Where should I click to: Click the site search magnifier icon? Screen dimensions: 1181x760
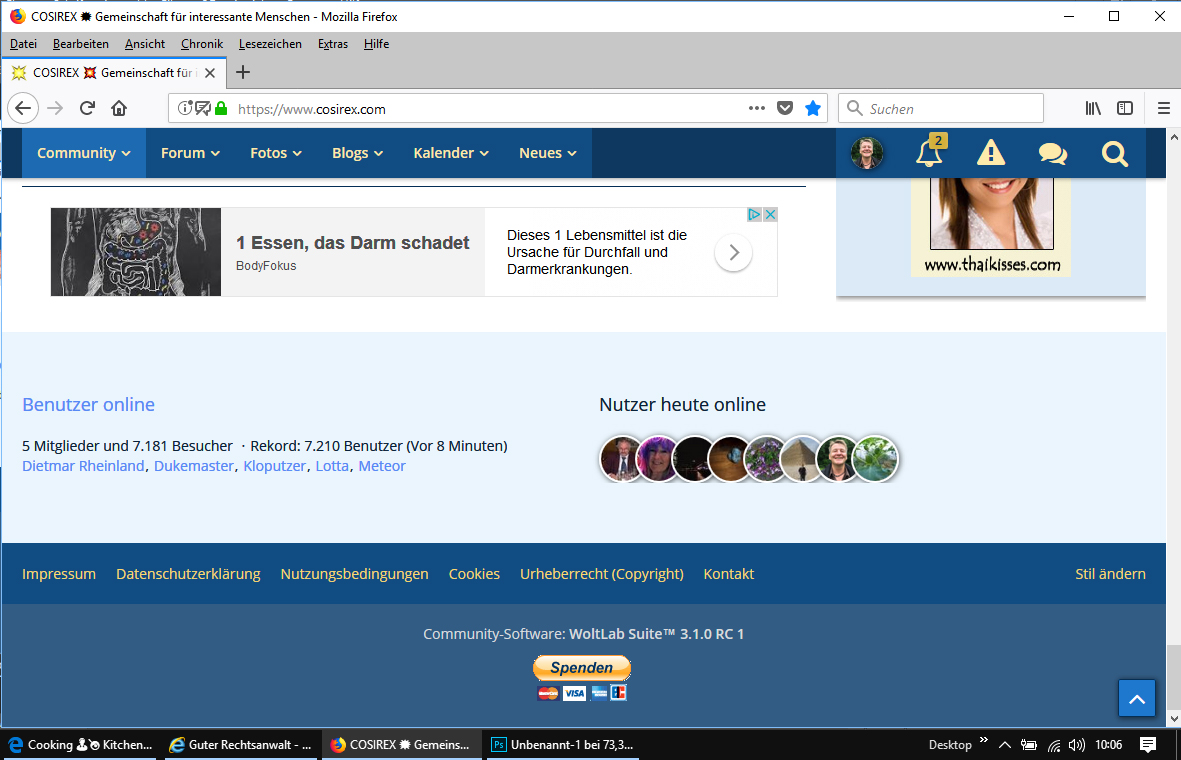(x=1114, y=153)
